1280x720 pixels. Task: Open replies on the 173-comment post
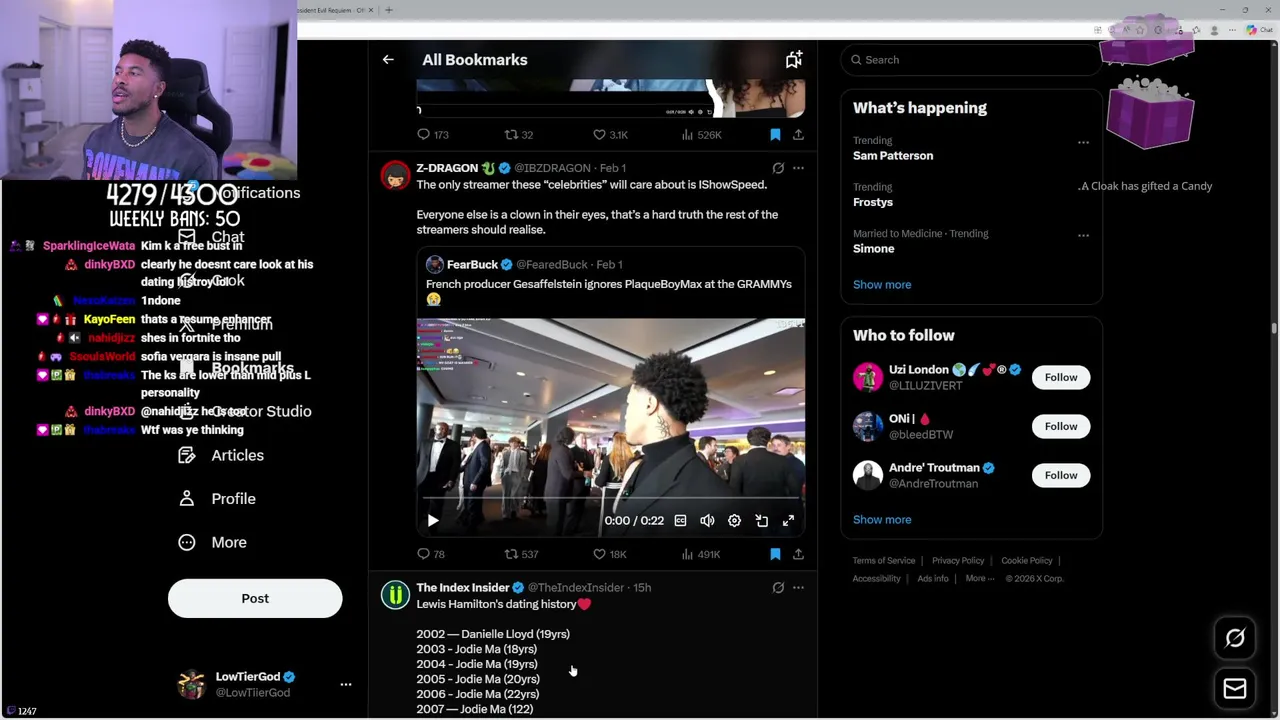tap(433, 134)
